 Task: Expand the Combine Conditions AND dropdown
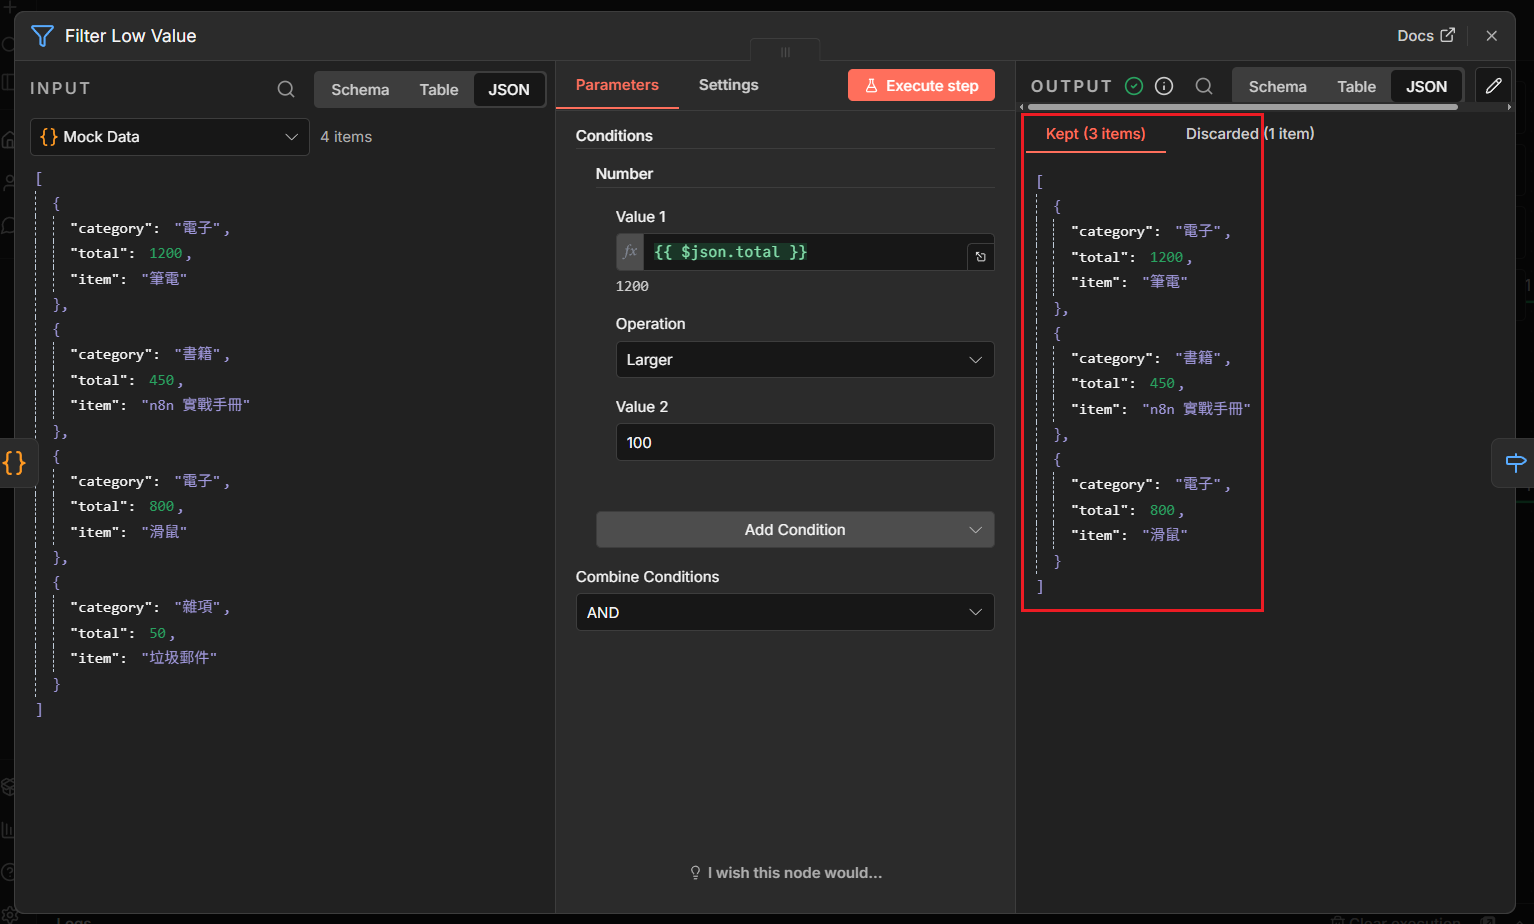(x=784, y=613)
